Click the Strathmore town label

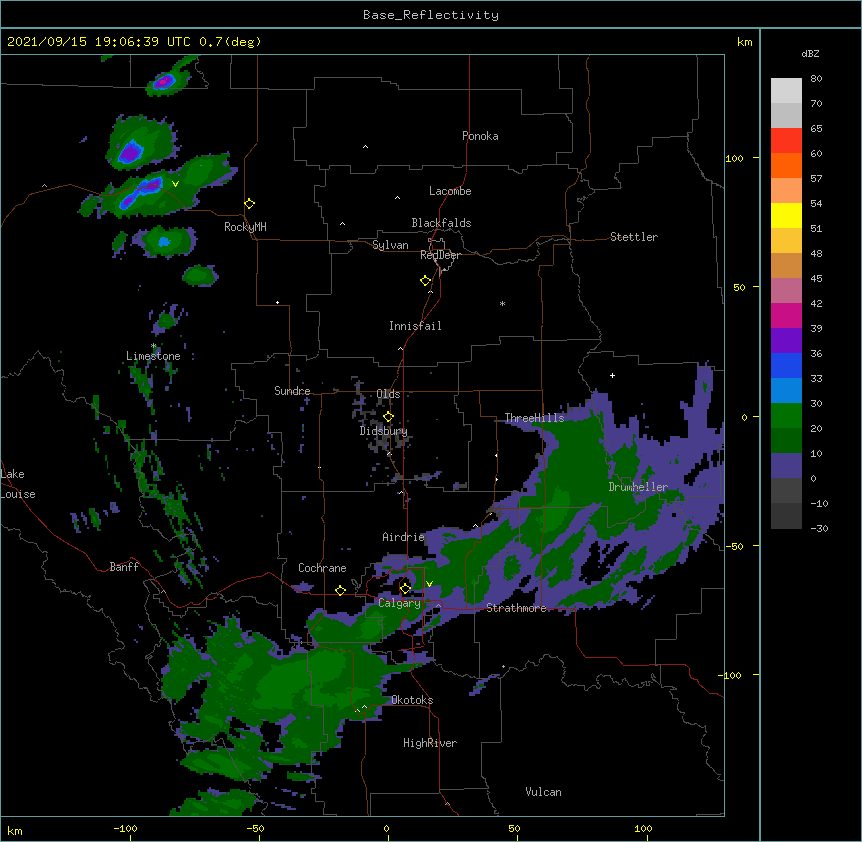click(516, 608)
